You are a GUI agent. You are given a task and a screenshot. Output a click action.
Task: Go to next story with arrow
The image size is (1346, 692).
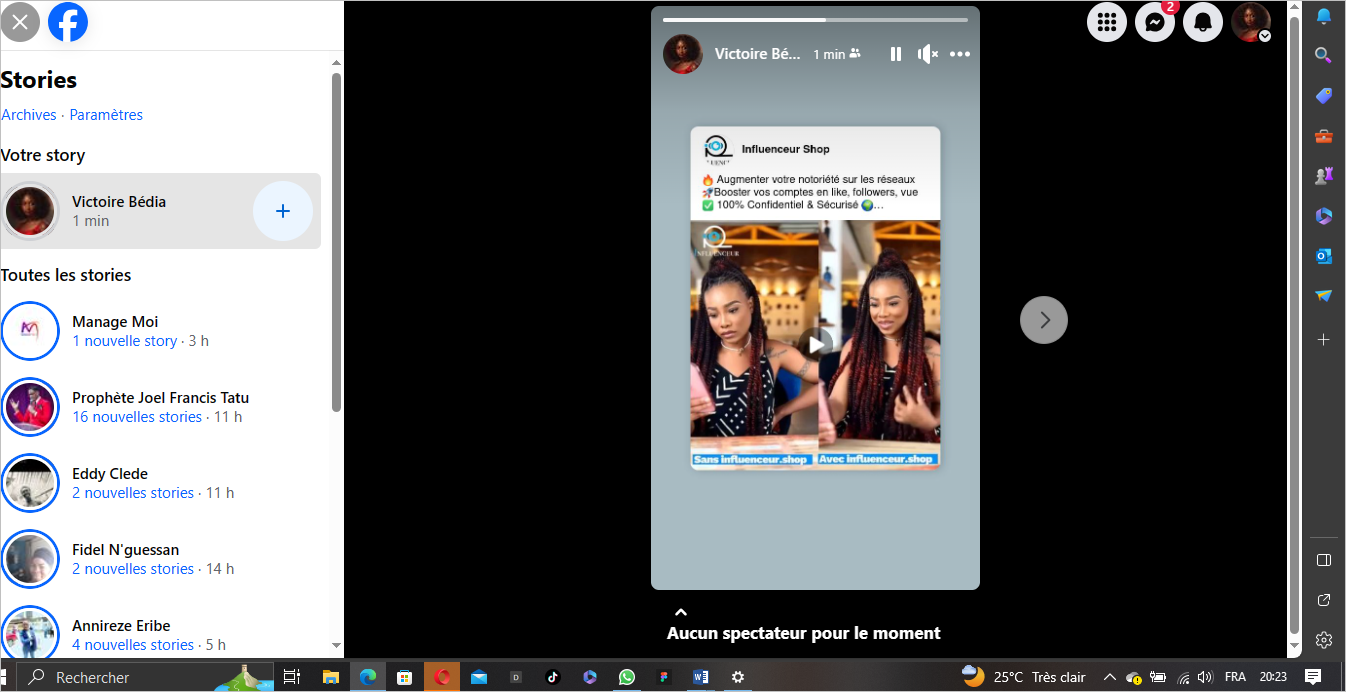pos(1044,320)
